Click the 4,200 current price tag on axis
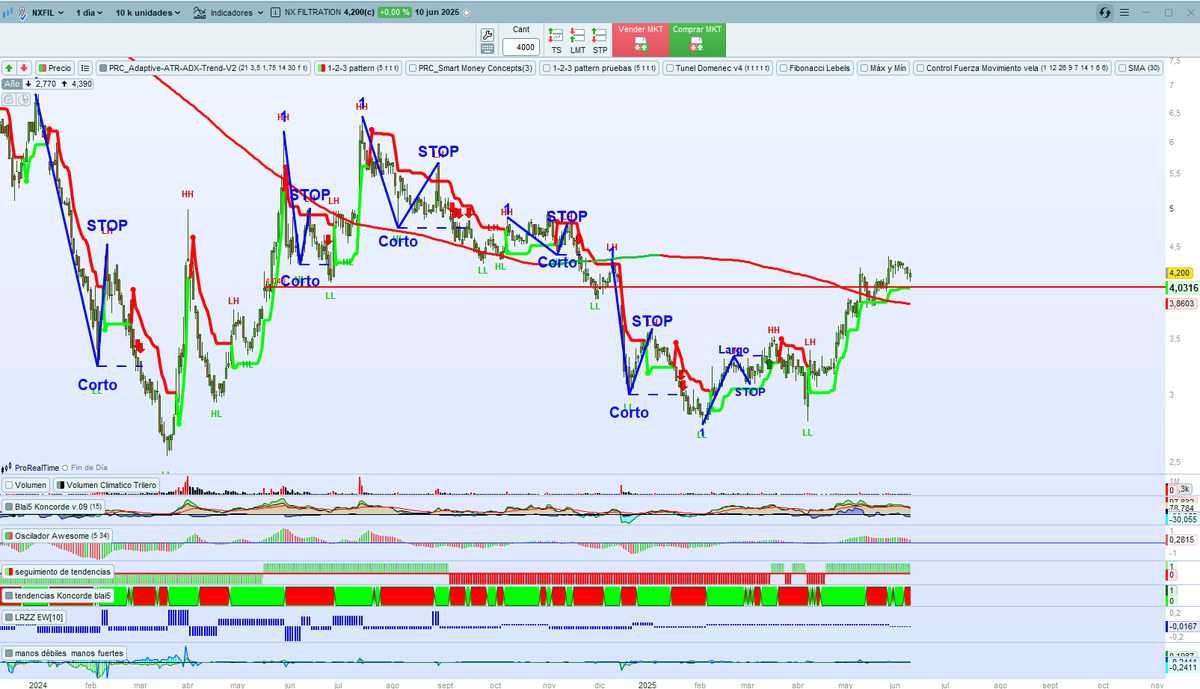Image resolution: width=1200 pixels, height=689 pixels. (1178, 273)
